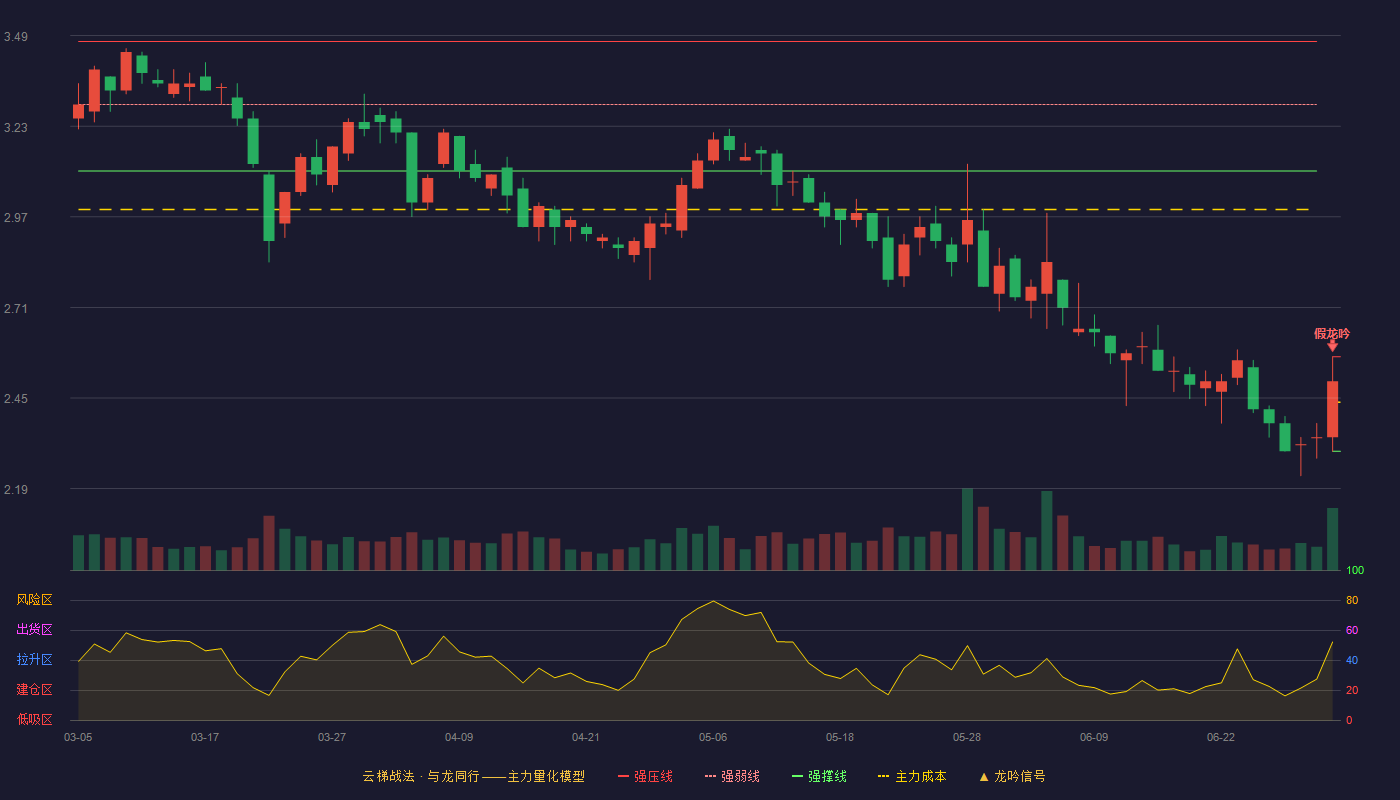The width and height of the screenshot is (1400, 800).
Task: Toggle the 主力成本 legend item
Action: pyautogui.click(x=912, y=776)
